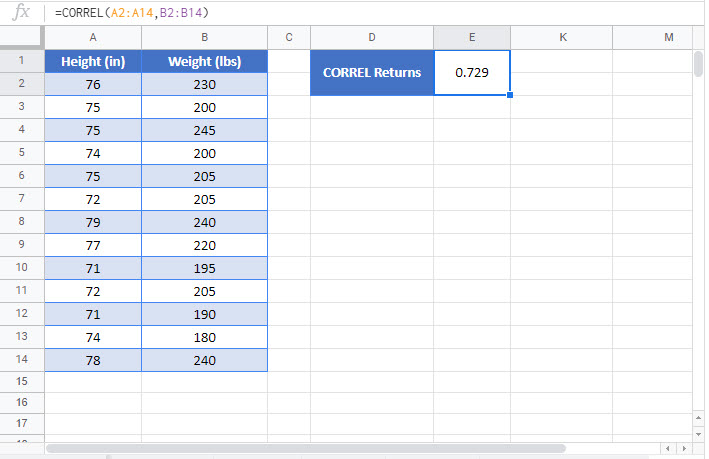
Task: Select the cell showing 0.729
Action: click(472, 73)
